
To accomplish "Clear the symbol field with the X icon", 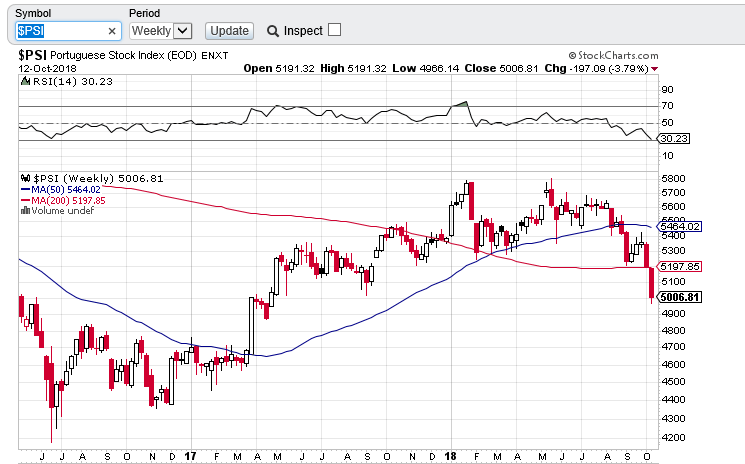I will click(112, 31).
